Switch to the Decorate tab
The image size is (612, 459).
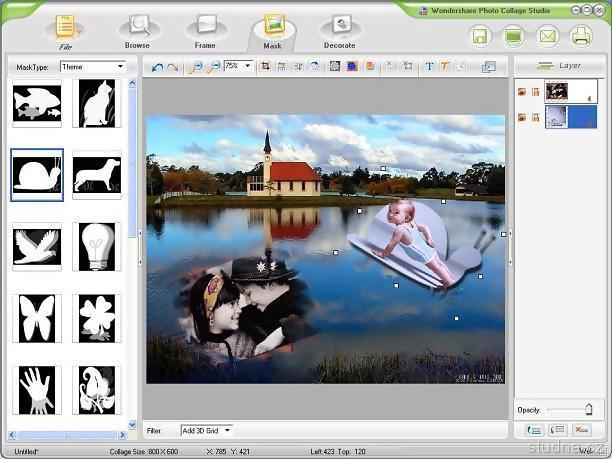click(340, 30)
